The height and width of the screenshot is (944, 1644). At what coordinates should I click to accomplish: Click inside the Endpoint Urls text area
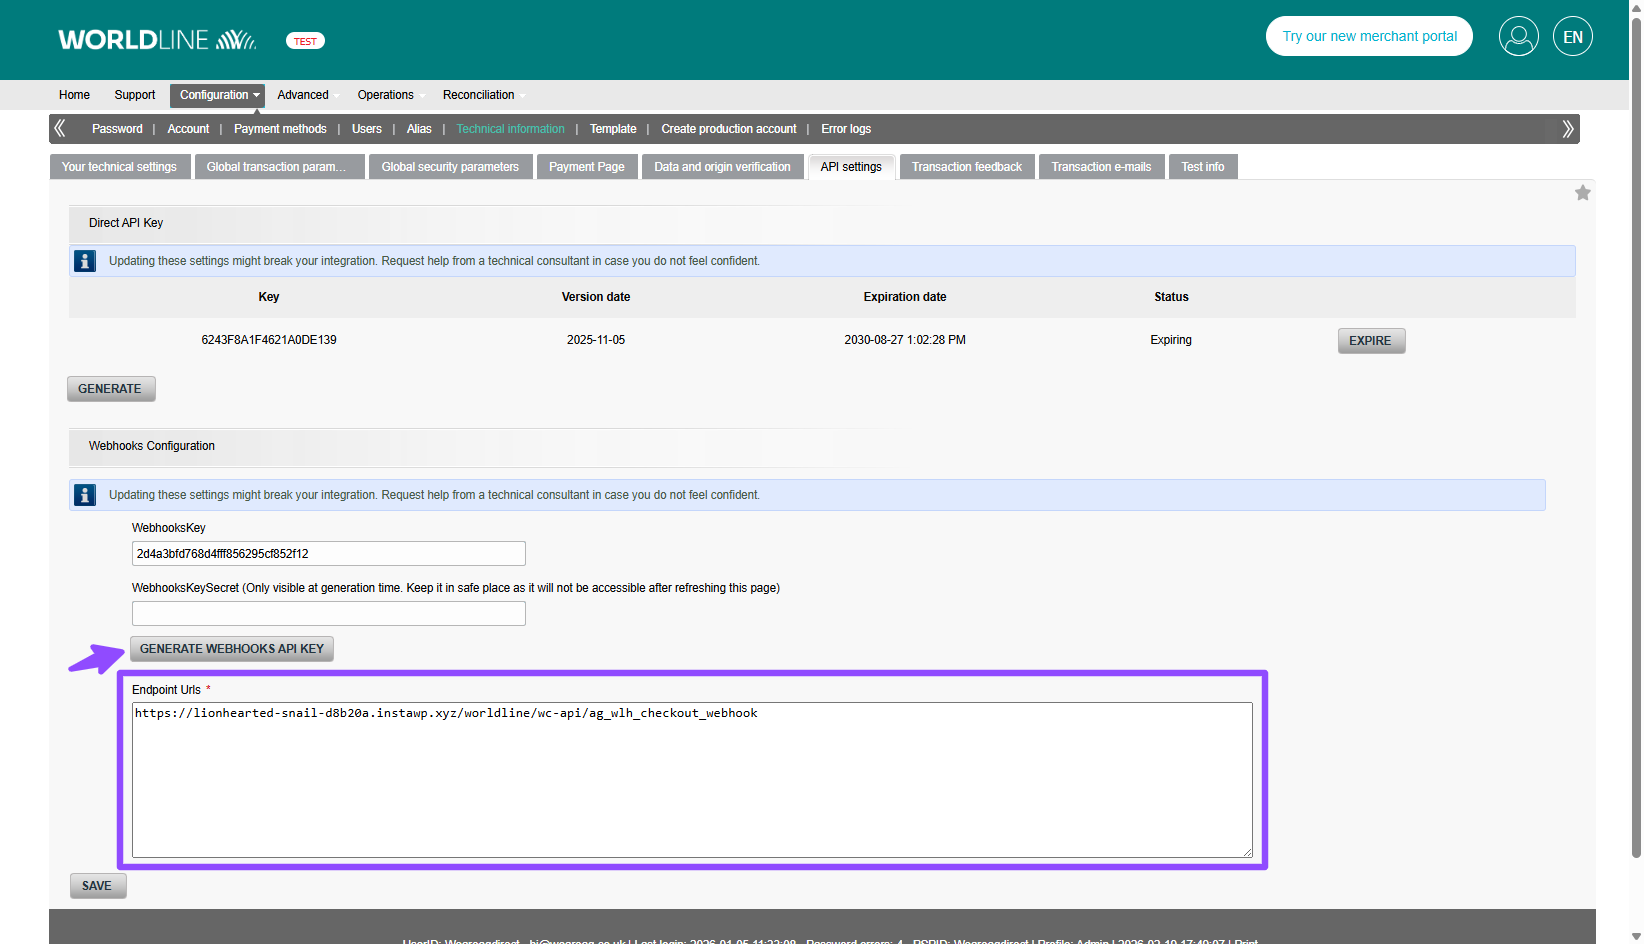(x=691, y=780)
